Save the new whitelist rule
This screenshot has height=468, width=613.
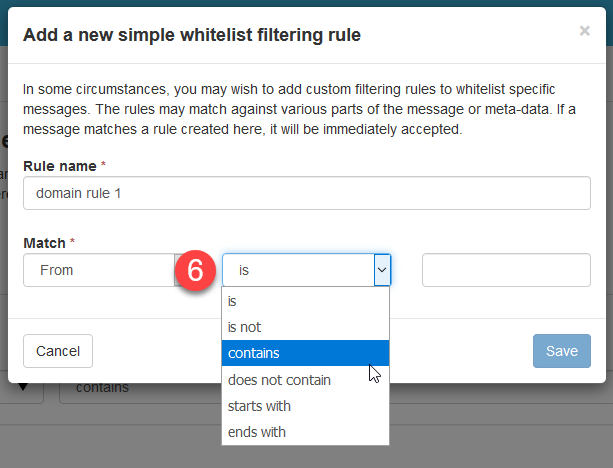point(561,351)
